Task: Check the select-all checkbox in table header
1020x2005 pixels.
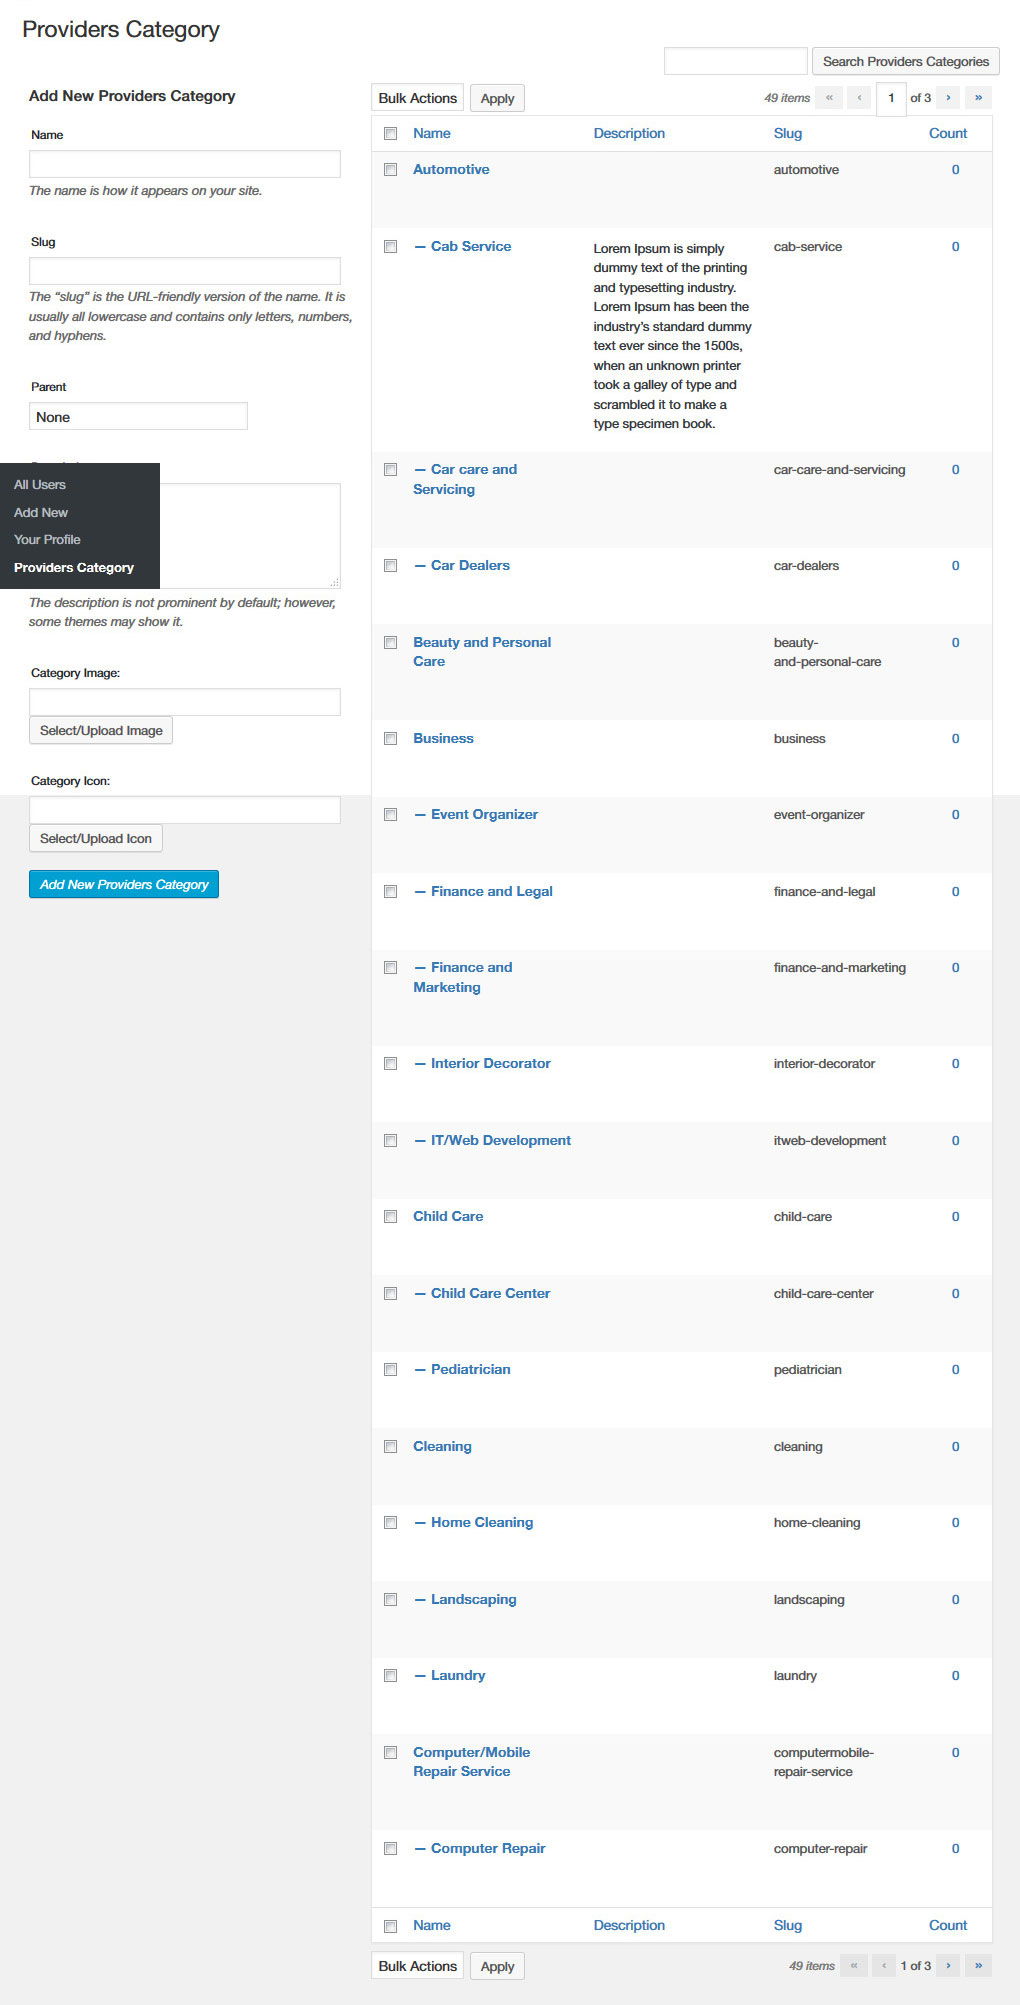Action: (x=391, y=134)
